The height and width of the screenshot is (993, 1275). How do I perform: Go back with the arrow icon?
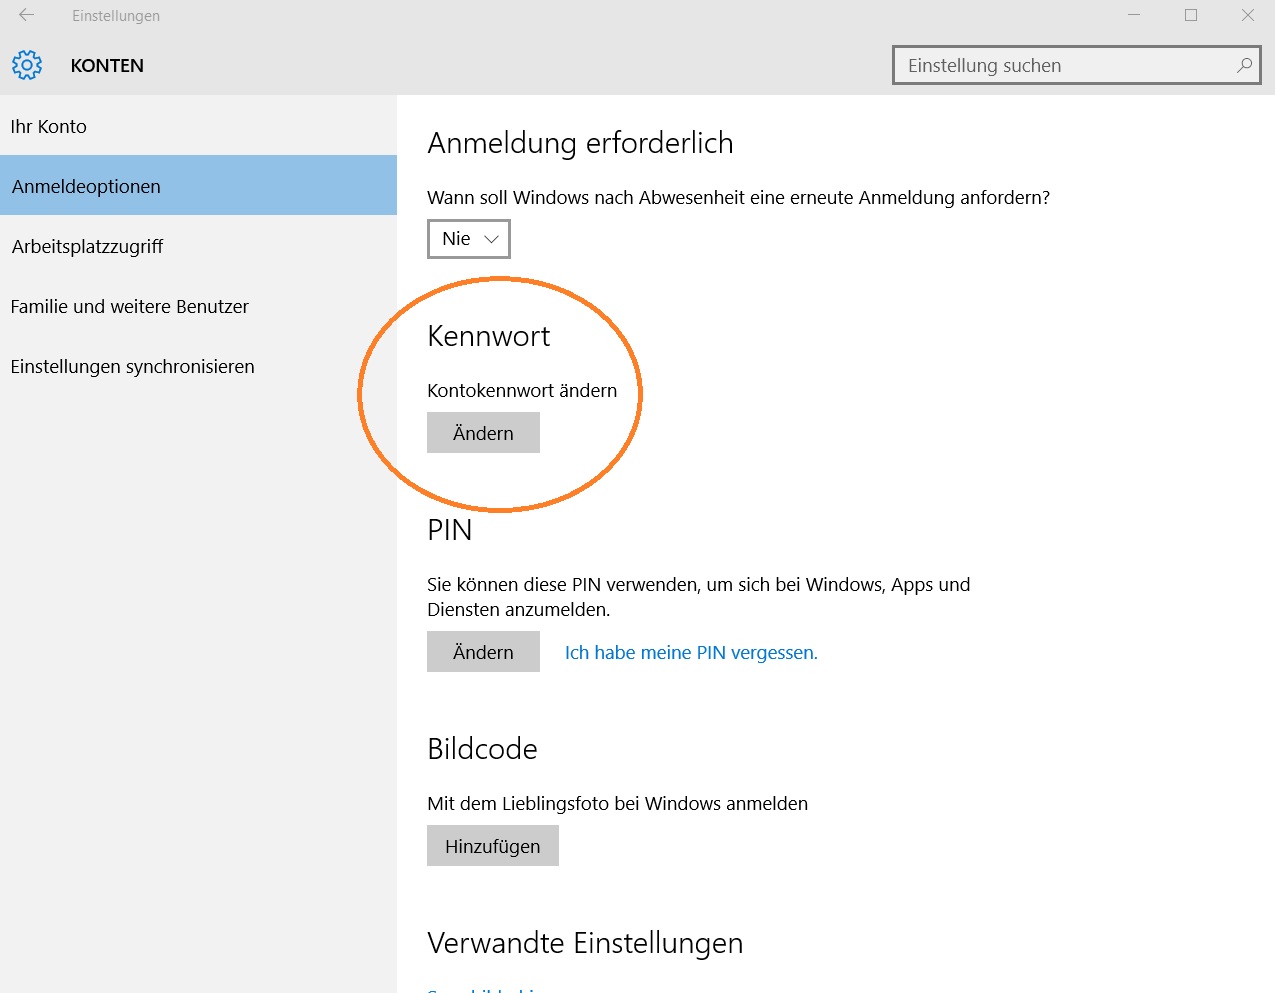pos(27,15)
